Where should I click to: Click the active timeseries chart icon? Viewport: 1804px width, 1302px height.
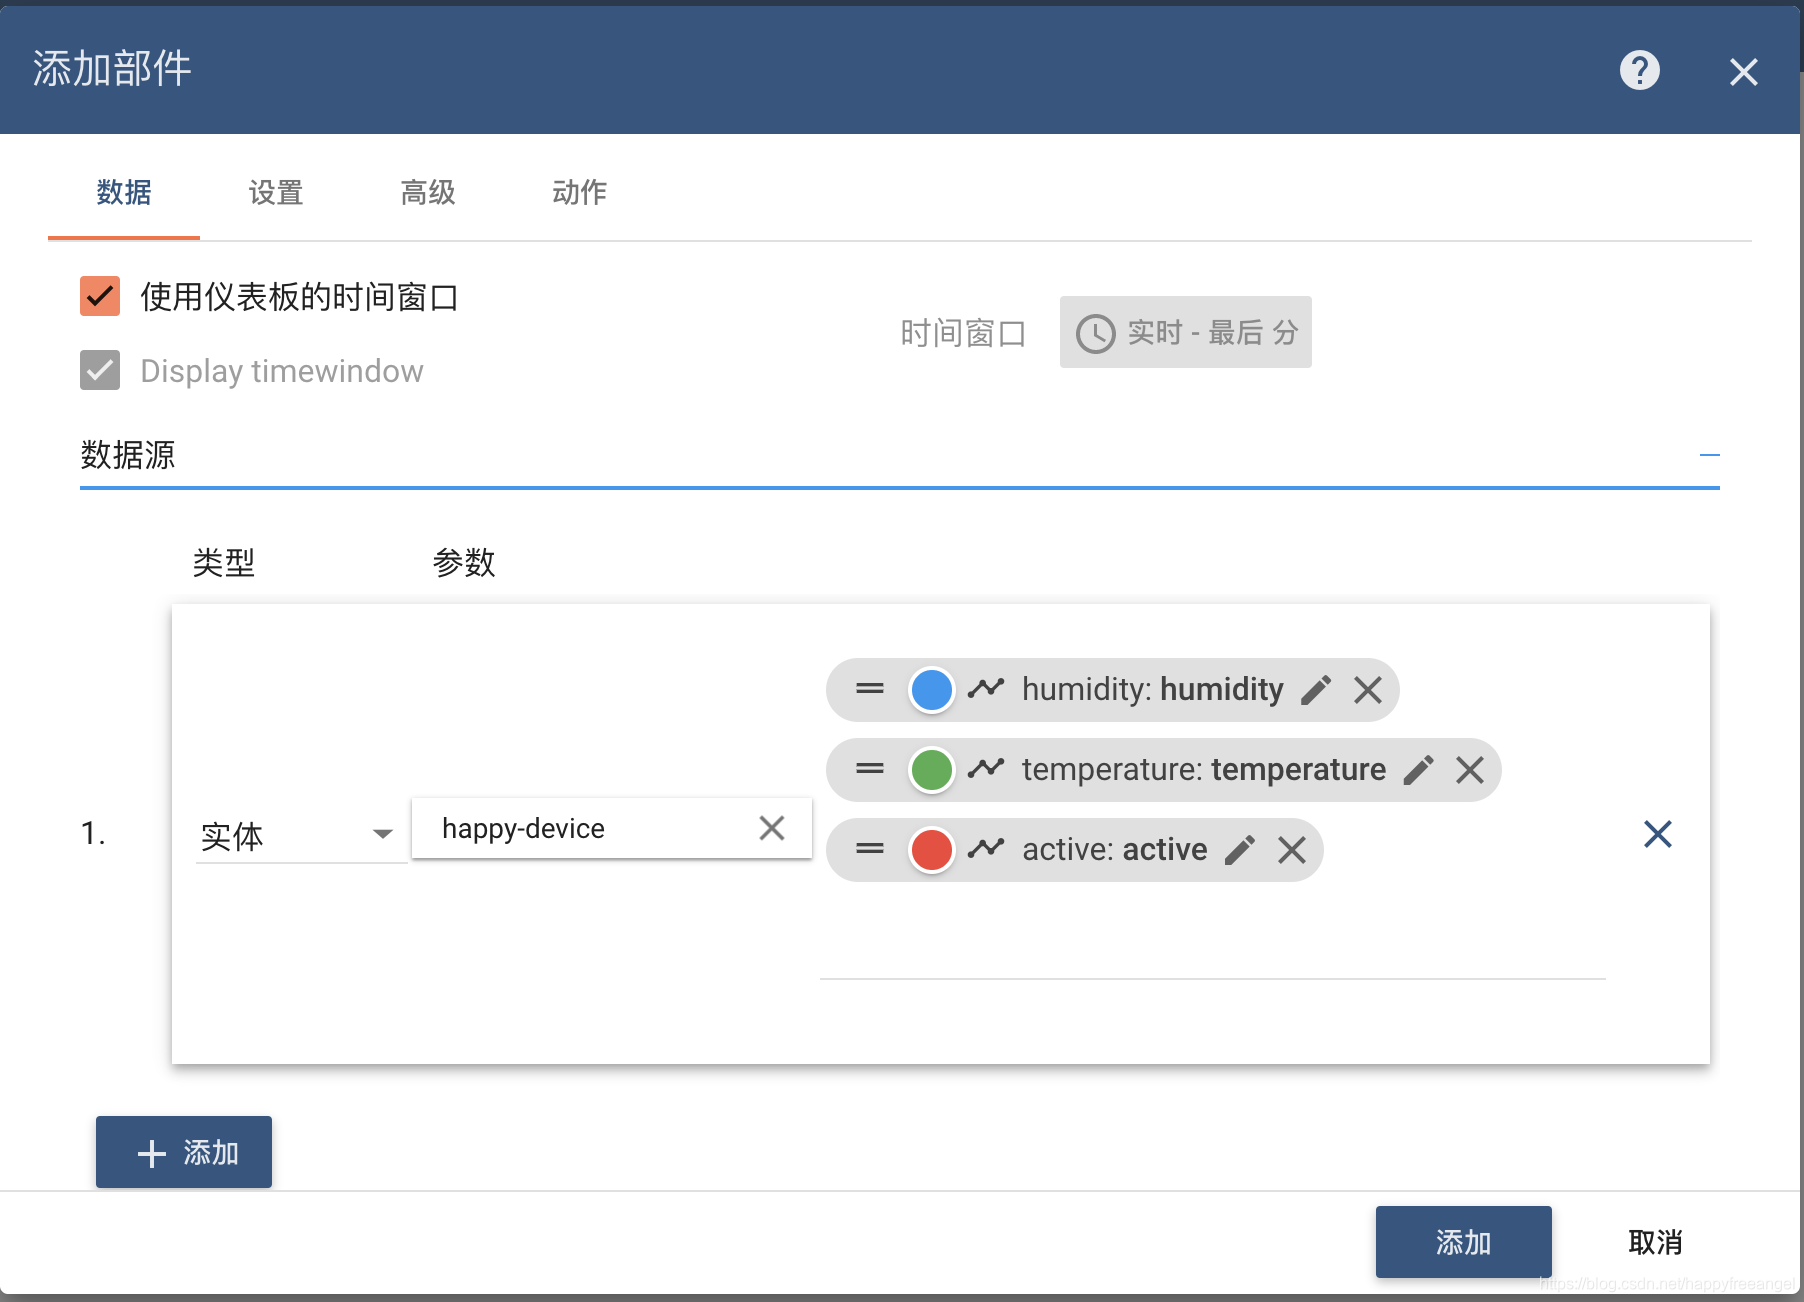[986, 848]
